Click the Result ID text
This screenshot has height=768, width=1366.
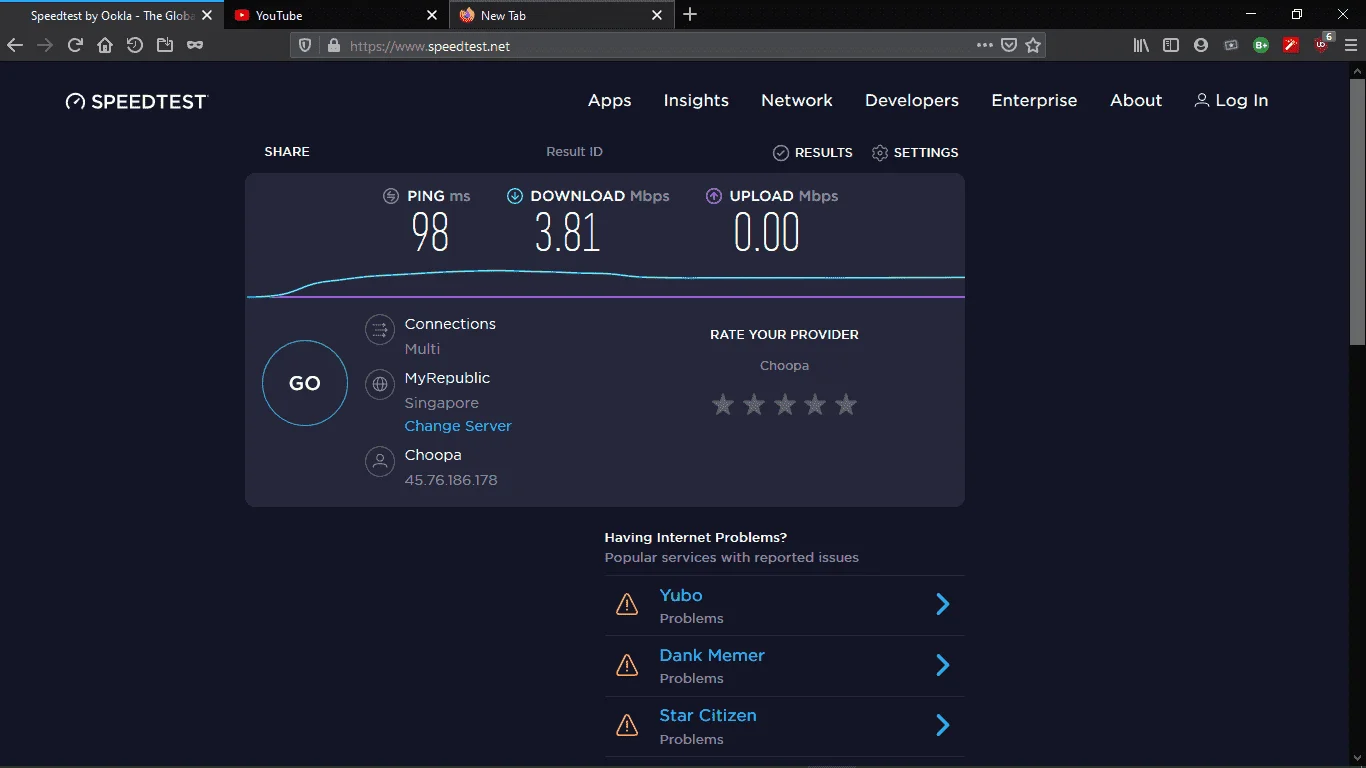574,152
